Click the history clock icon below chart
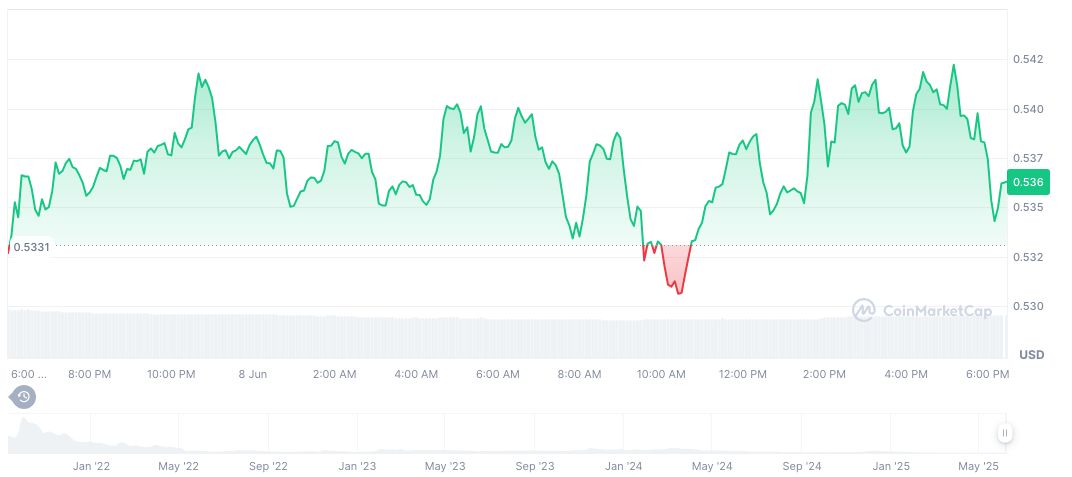 (23, 397)
